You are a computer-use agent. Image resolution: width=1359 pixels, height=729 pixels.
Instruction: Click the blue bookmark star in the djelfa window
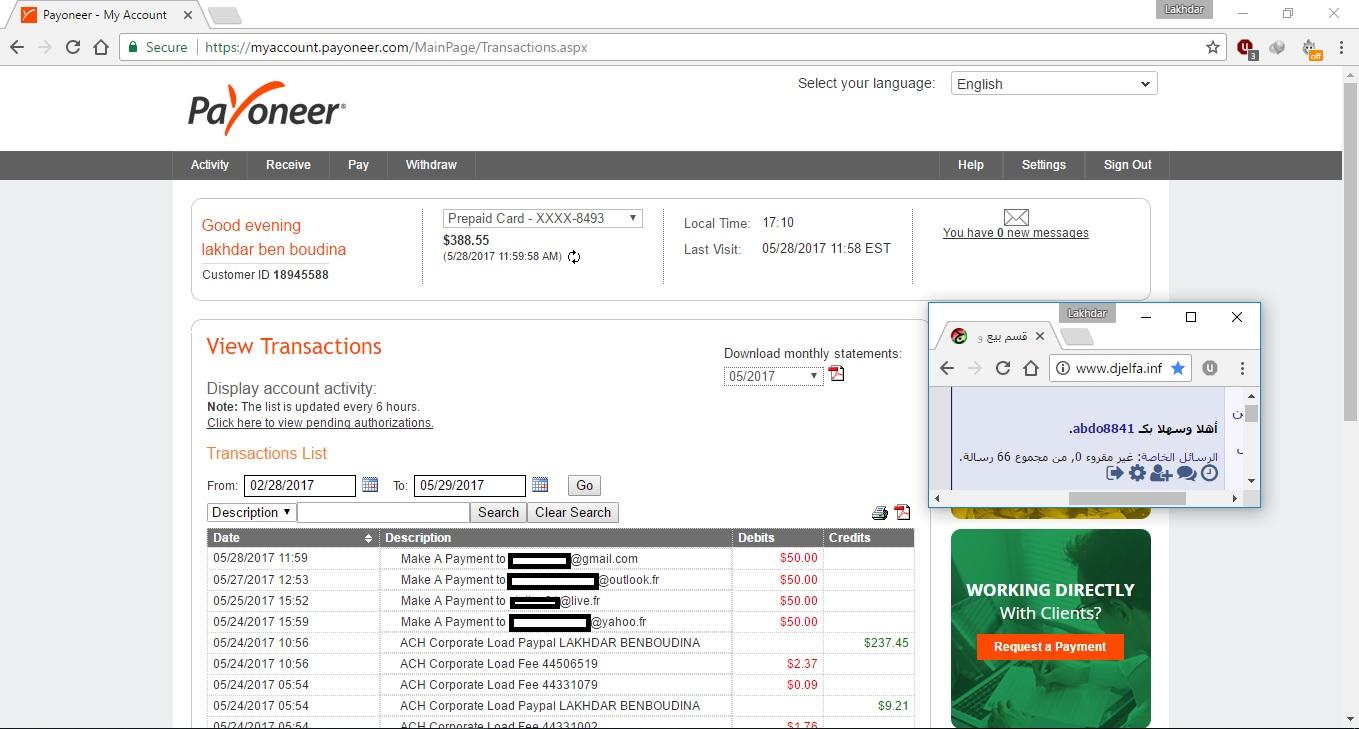[1178, 368]
